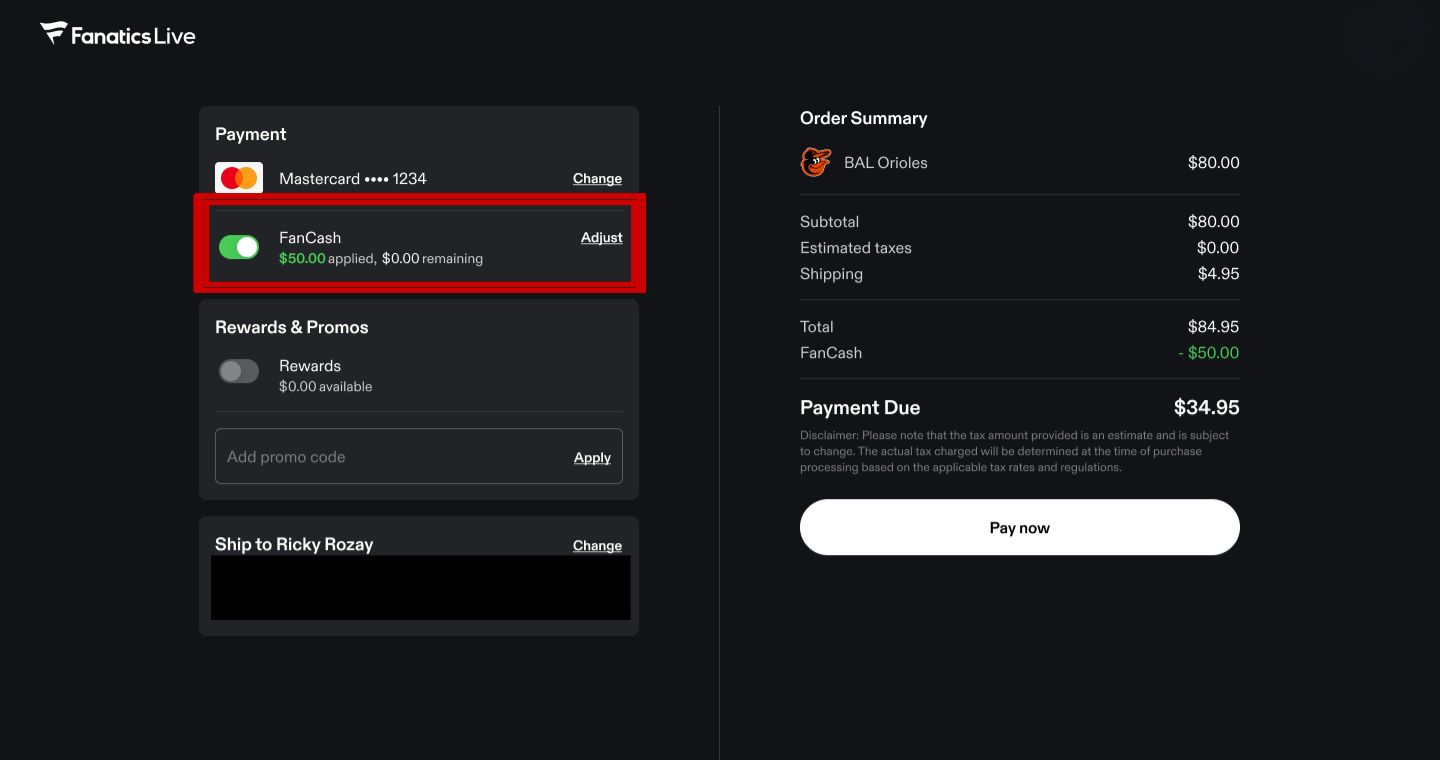1440x760 pixels.
Task: Click the $0.00 available rewards text
Action: pyautogui.click(x=326, y=387)
